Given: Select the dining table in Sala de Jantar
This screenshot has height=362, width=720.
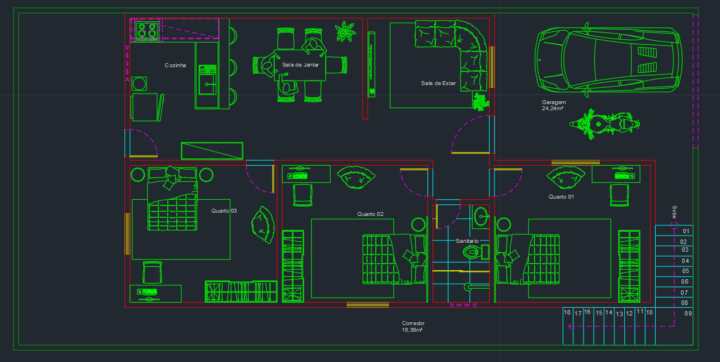Looking at the screenshot, I should [300, 65].
